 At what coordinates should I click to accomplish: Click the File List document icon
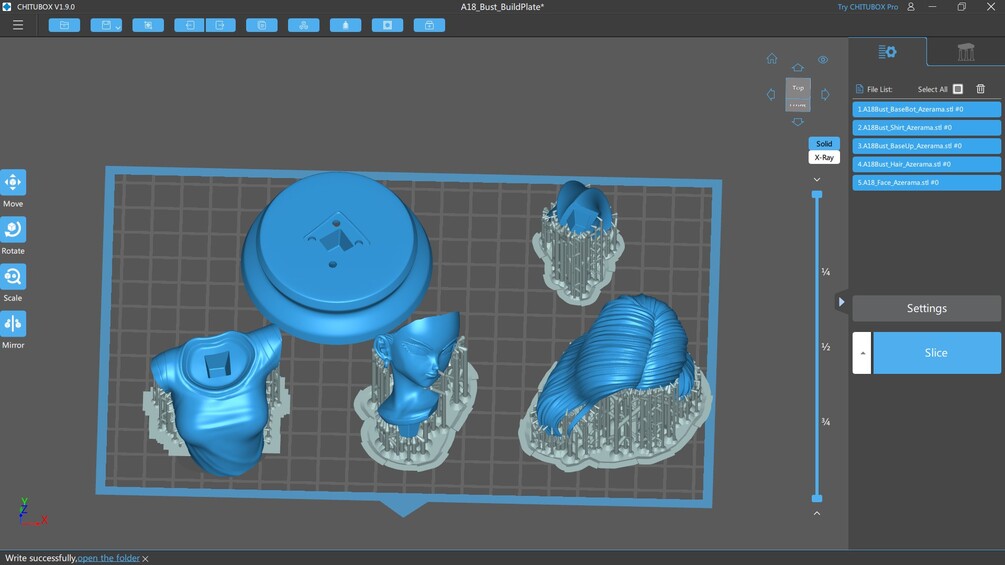click(859, 89)
